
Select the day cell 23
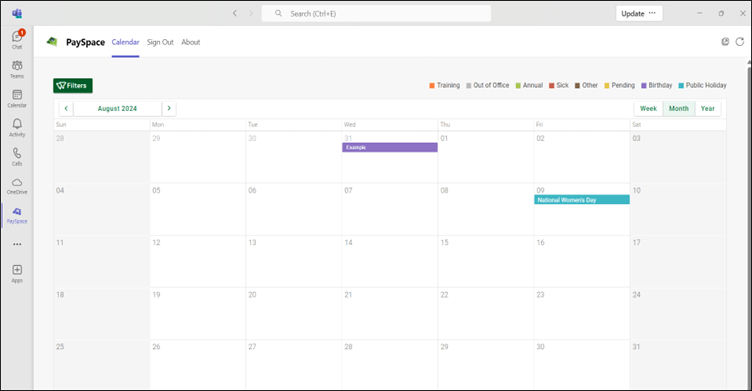[582, 314]
